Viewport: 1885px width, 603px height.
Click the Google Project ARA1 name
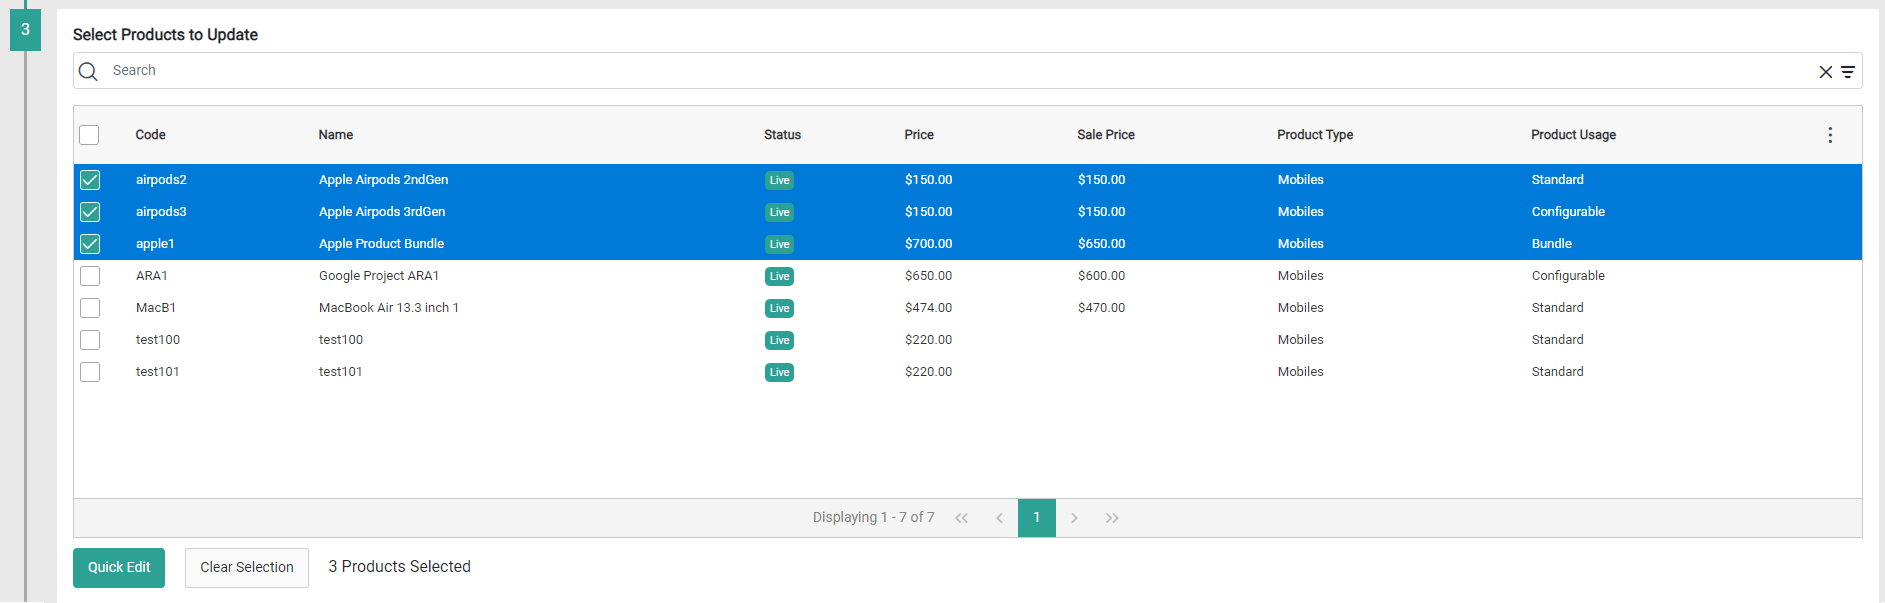point(379,276)
